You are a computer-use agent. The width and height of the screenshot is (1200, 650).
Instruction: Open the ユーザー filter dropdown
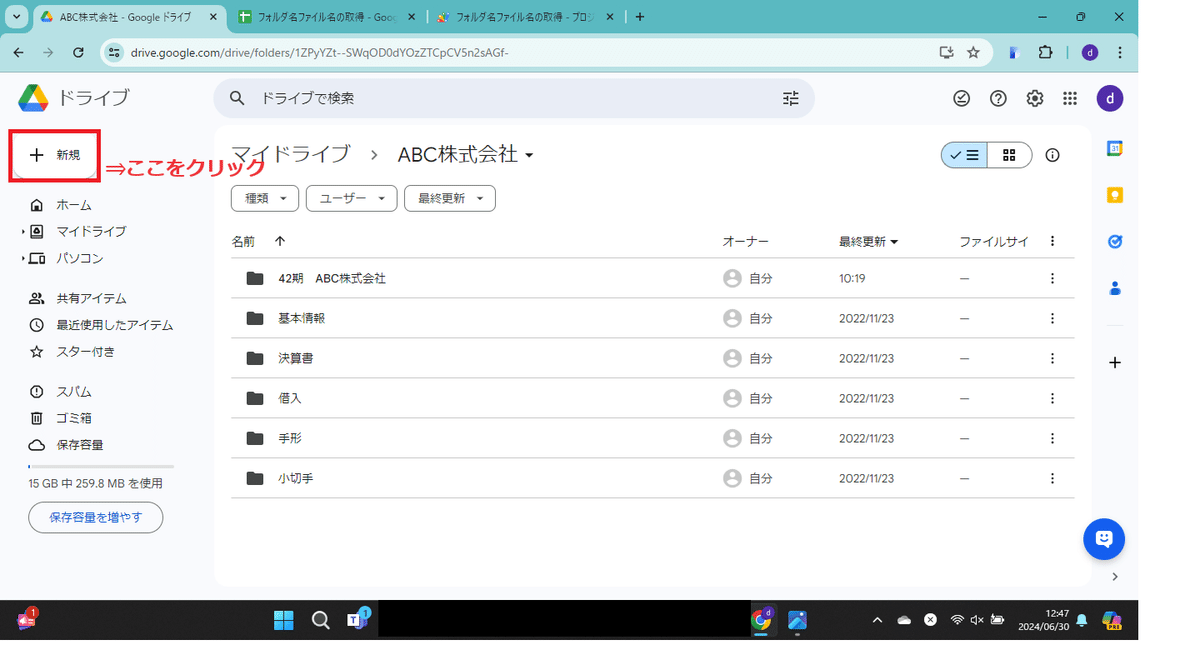tap(352, 198)
